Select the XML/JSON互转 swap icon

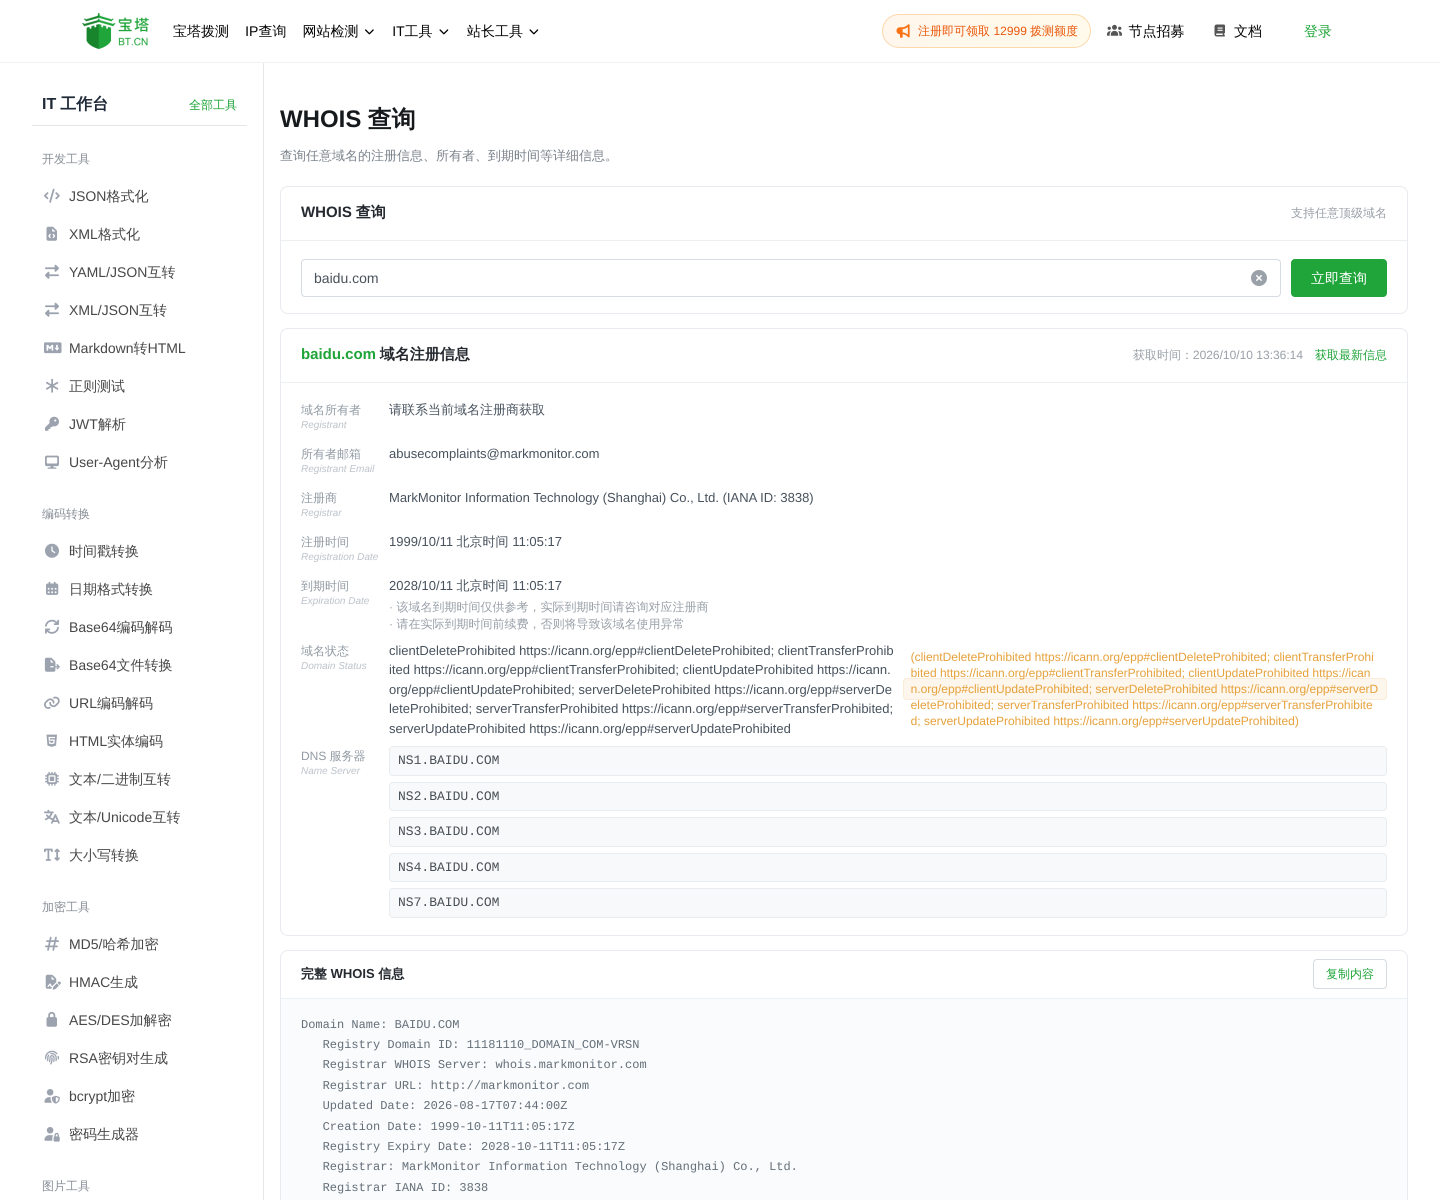tap(52, 310)
